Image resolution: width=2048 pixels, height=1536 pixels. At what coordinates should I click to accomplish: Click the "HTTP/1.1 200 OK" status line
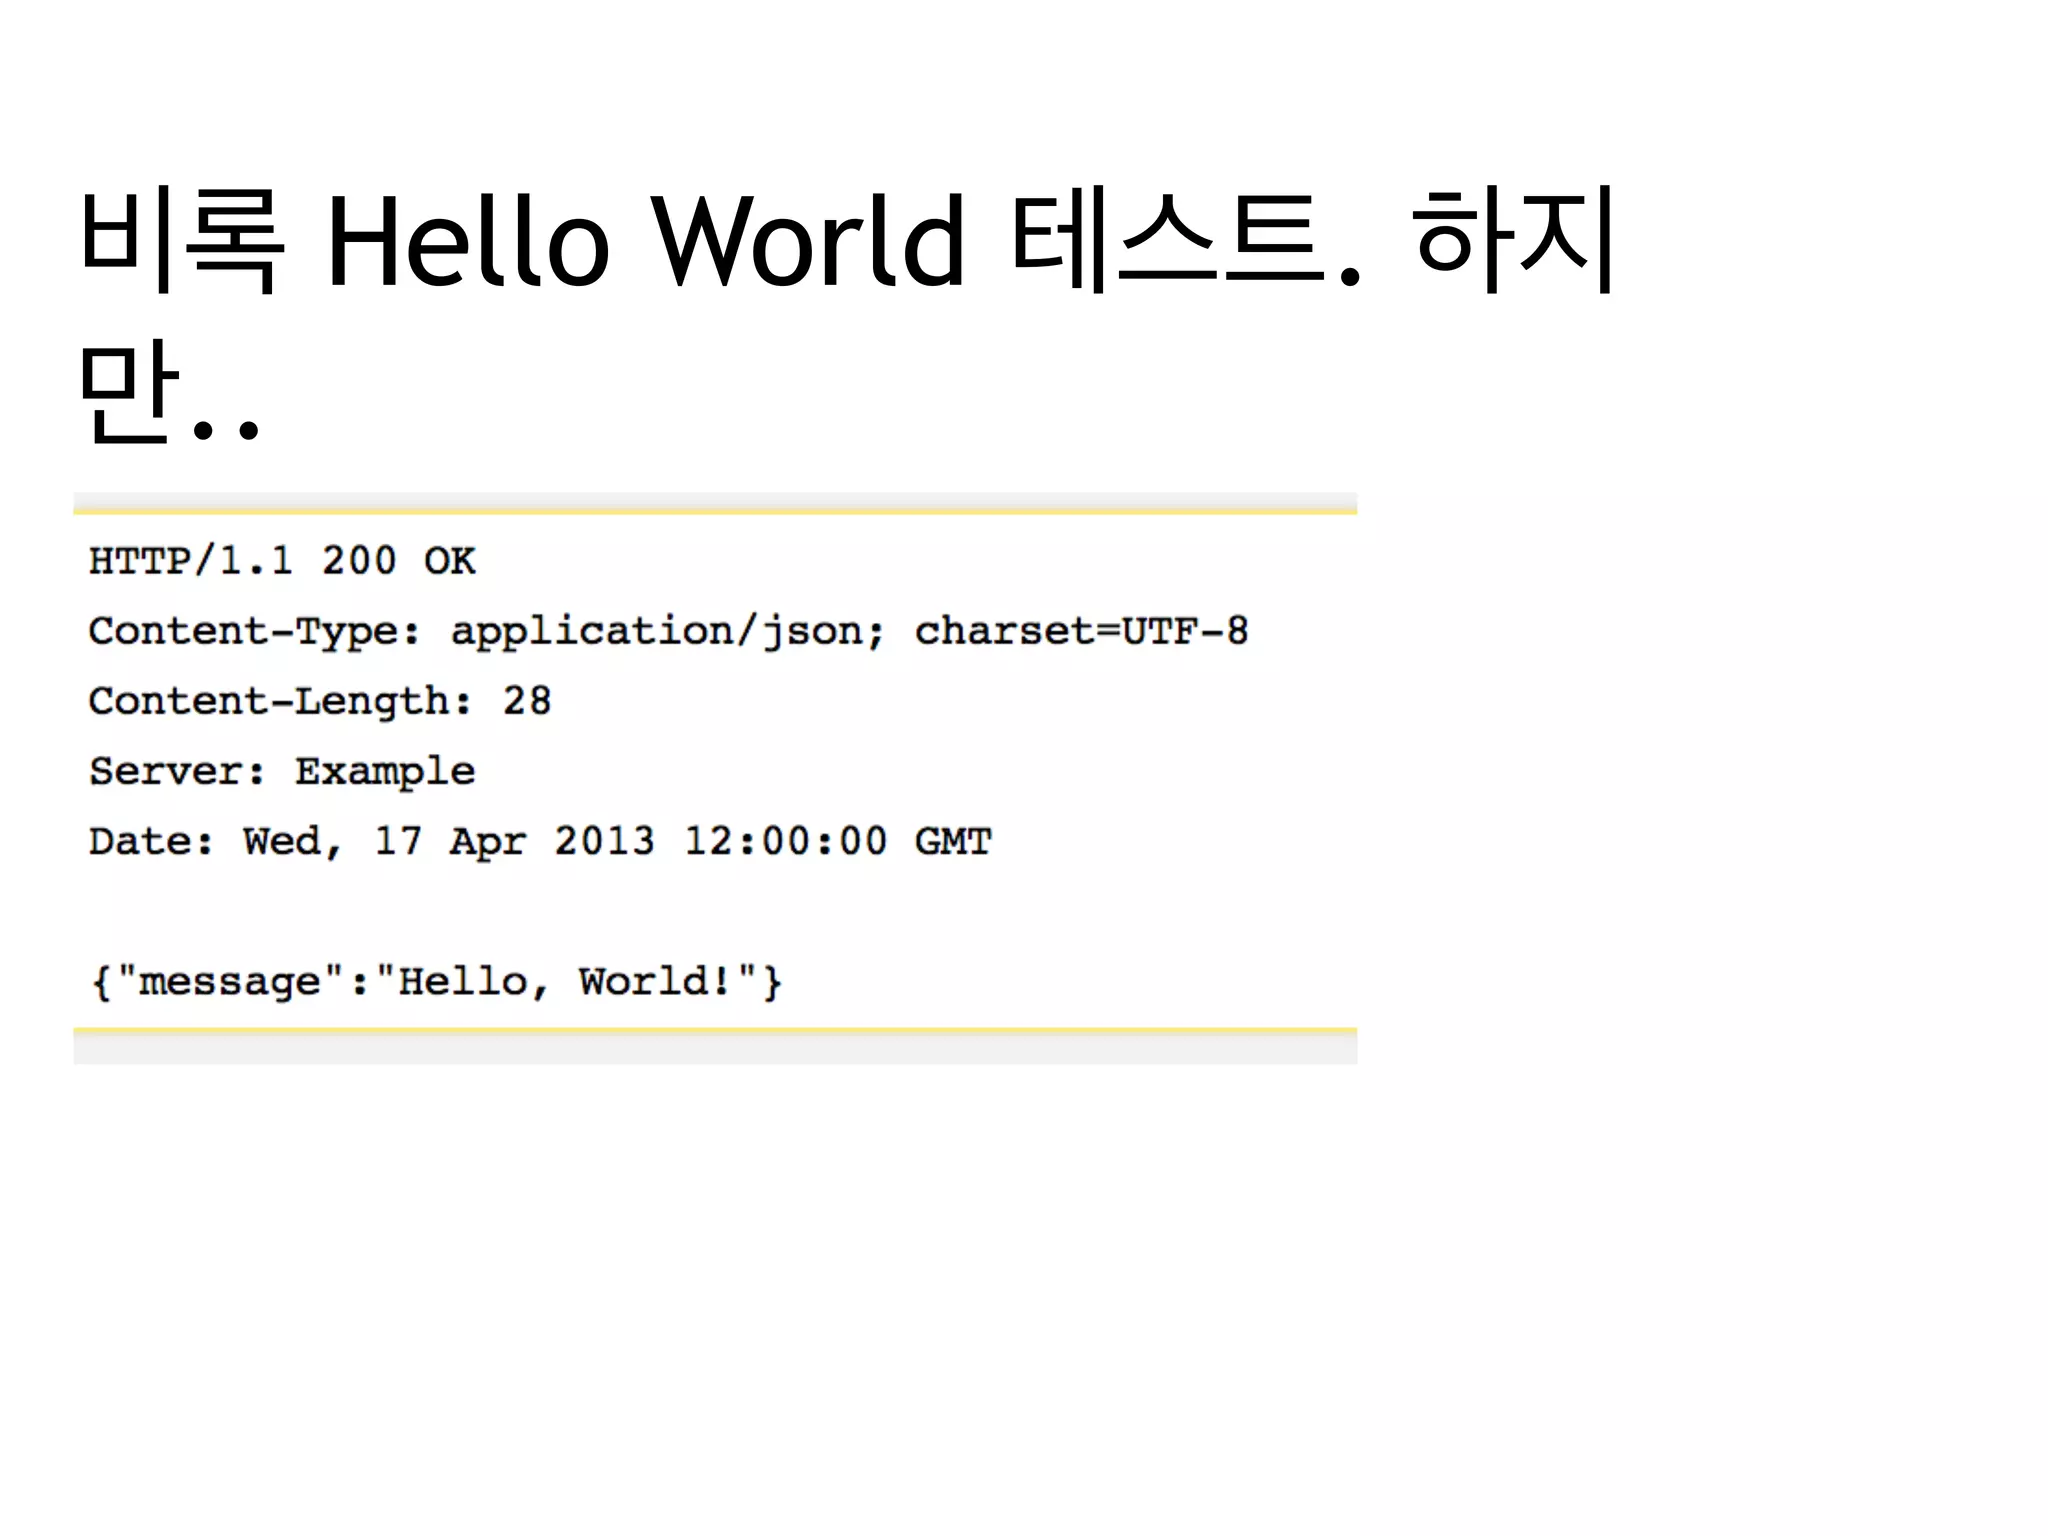(282, 561)
